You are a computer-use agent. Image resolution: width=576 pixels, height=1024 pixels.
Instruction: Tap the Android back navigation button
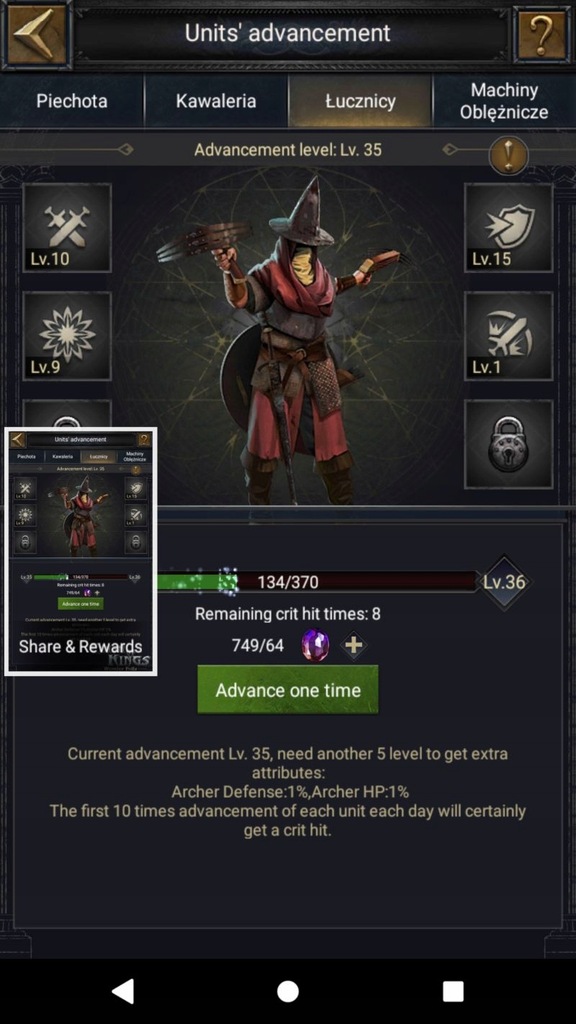(x=123, y=991)
